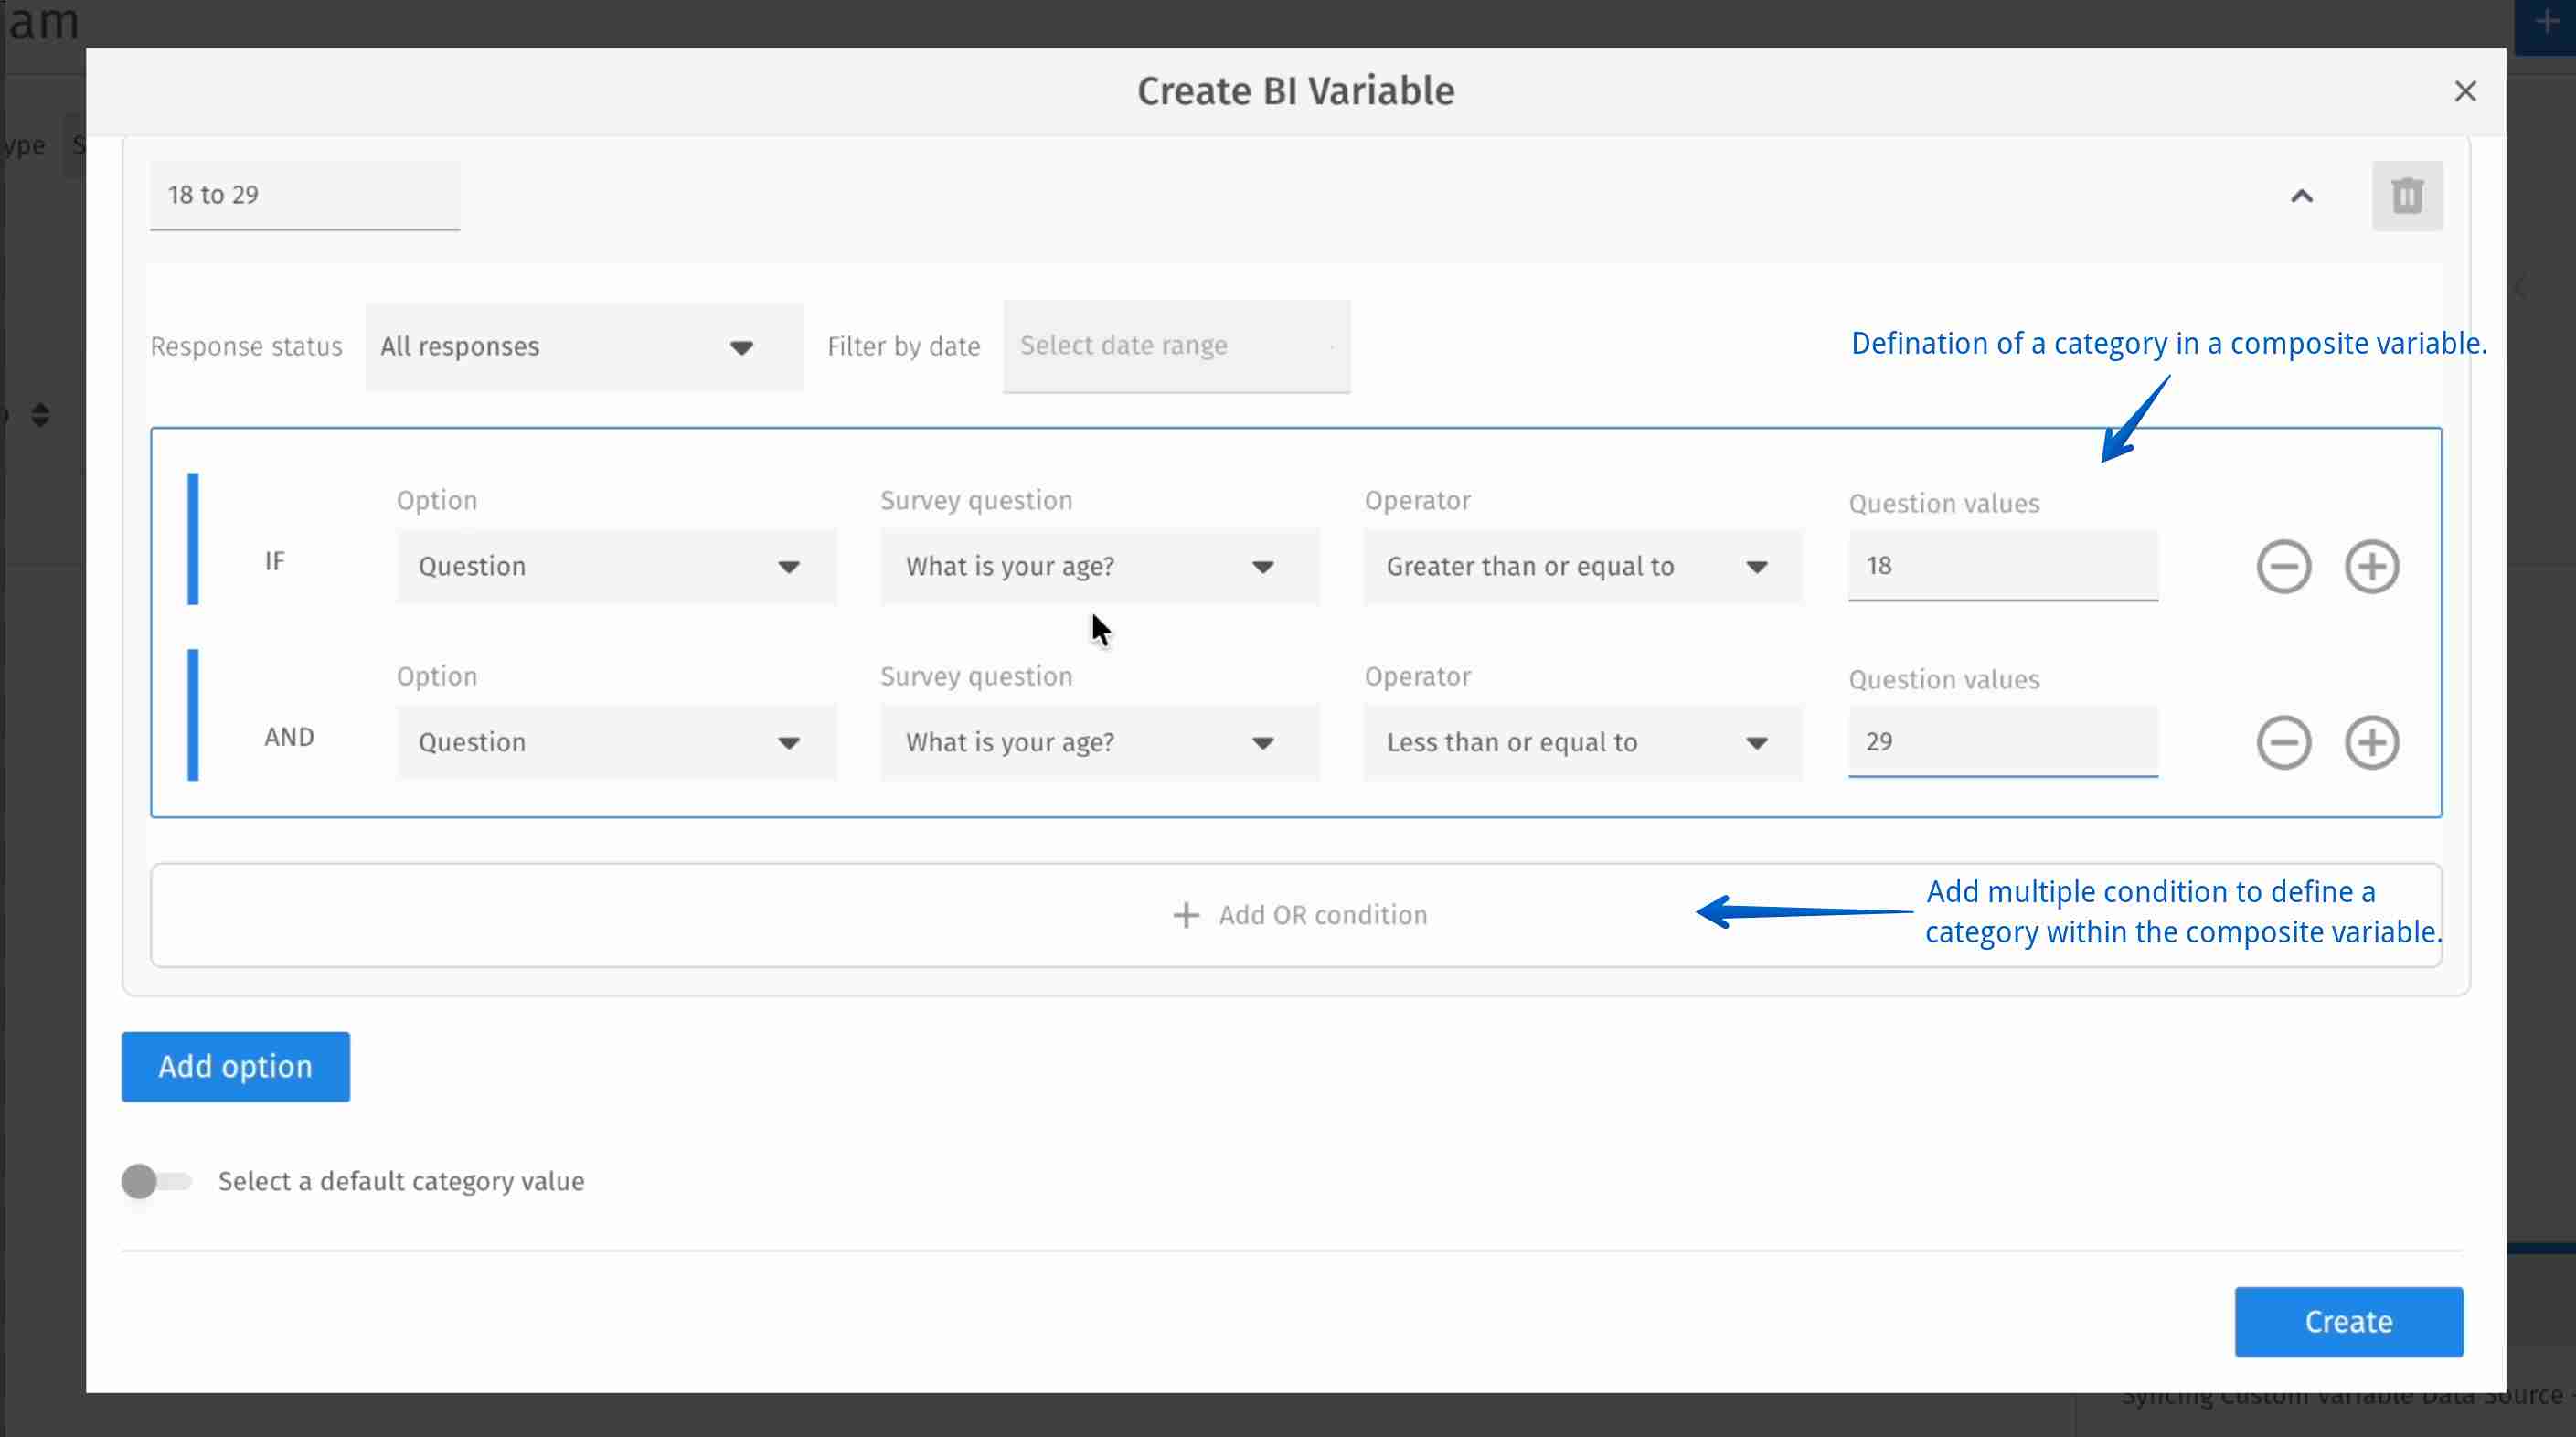The width and height of the screenshot is (2576, 1437).
Task: Close the Create BI Variable dialog
Action: click(2464, 92)
